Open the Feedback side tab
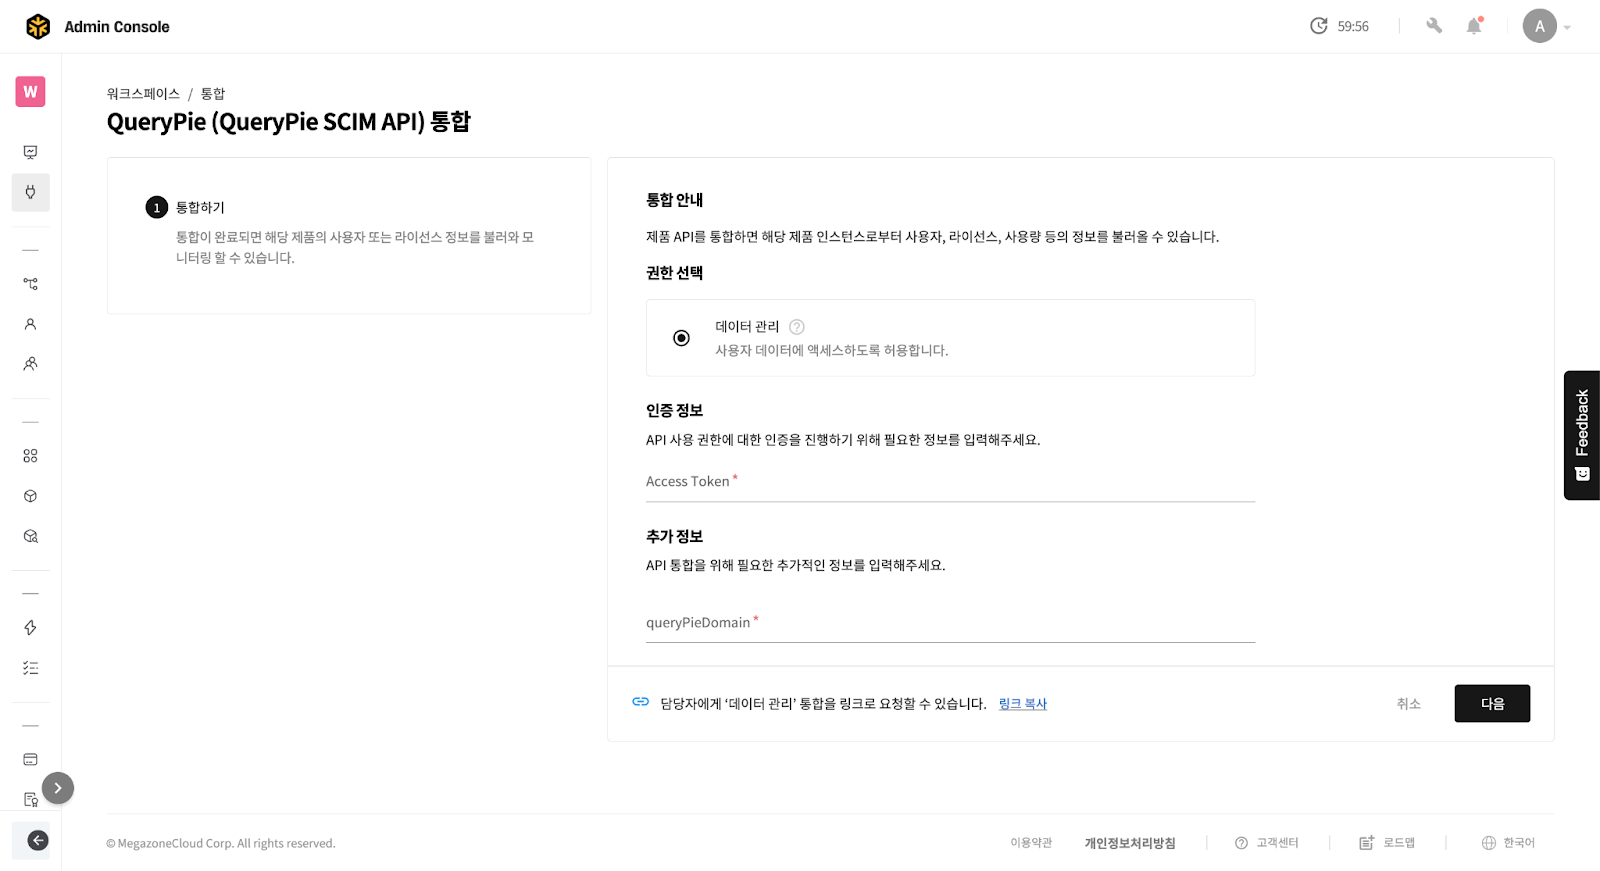 pos(1582,435)
